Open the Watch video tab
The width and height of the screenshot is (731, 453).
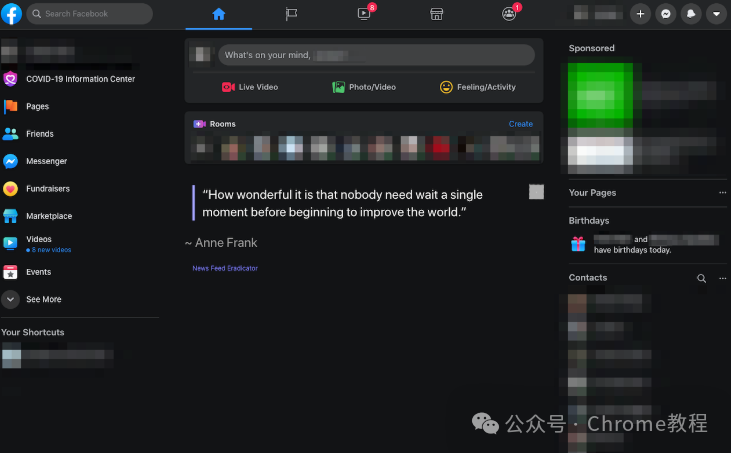coord(364,14)
